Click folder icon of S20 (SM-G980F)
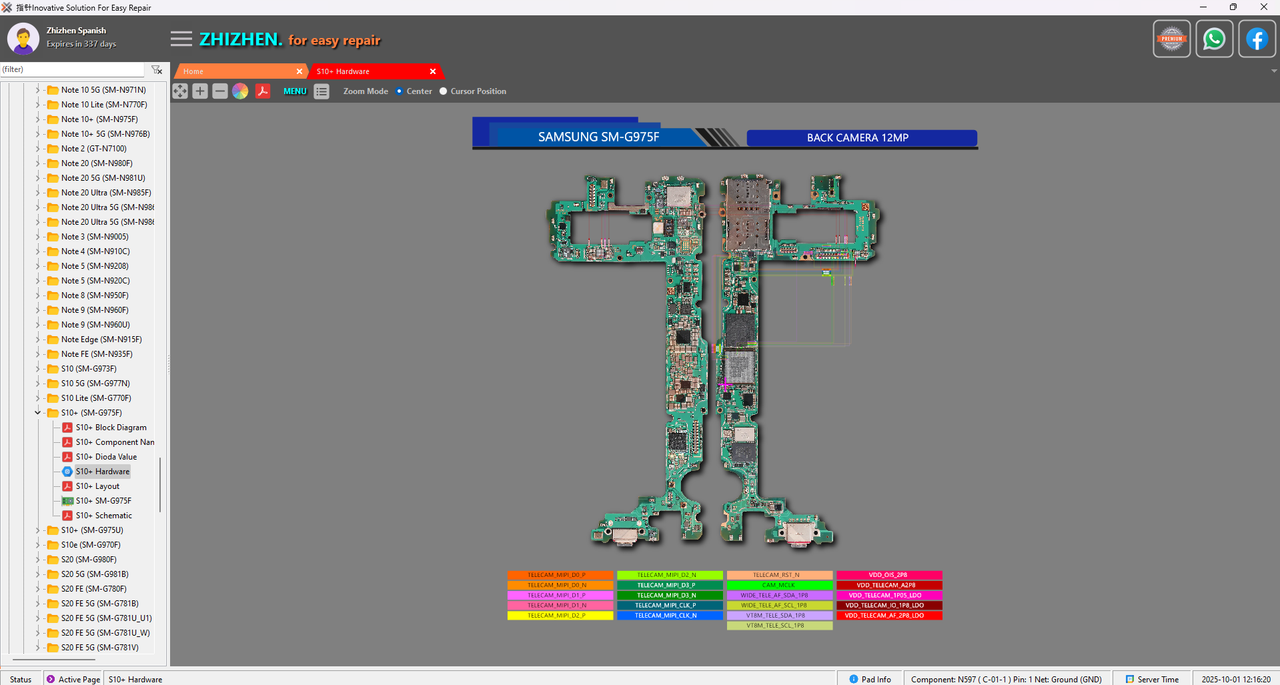Screen dimensions: 1280x685 [x=52, y=559]
